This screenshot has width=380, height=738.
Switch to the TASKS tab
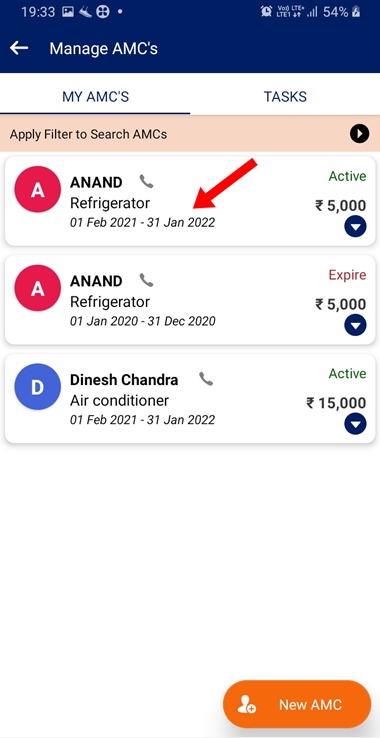(x=285, y=96)
